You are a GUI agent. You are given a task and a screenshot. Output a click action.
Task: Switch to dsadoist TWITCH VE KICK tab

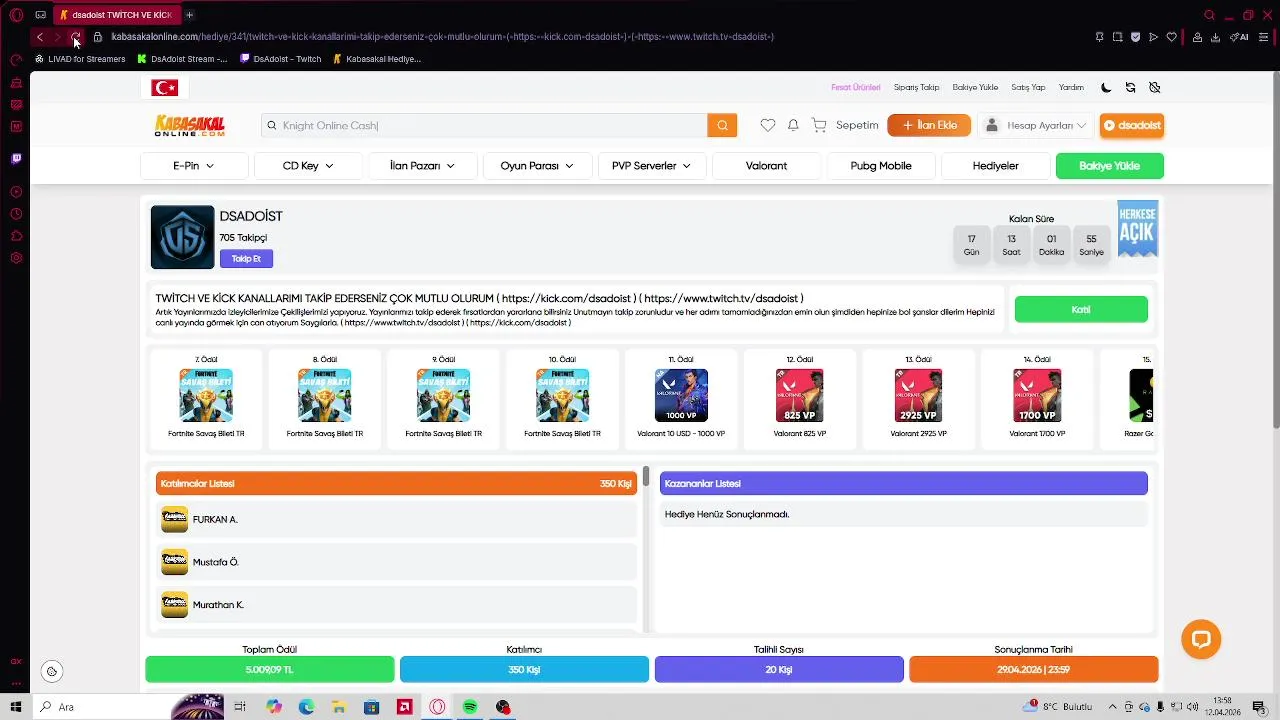(115, 15)
